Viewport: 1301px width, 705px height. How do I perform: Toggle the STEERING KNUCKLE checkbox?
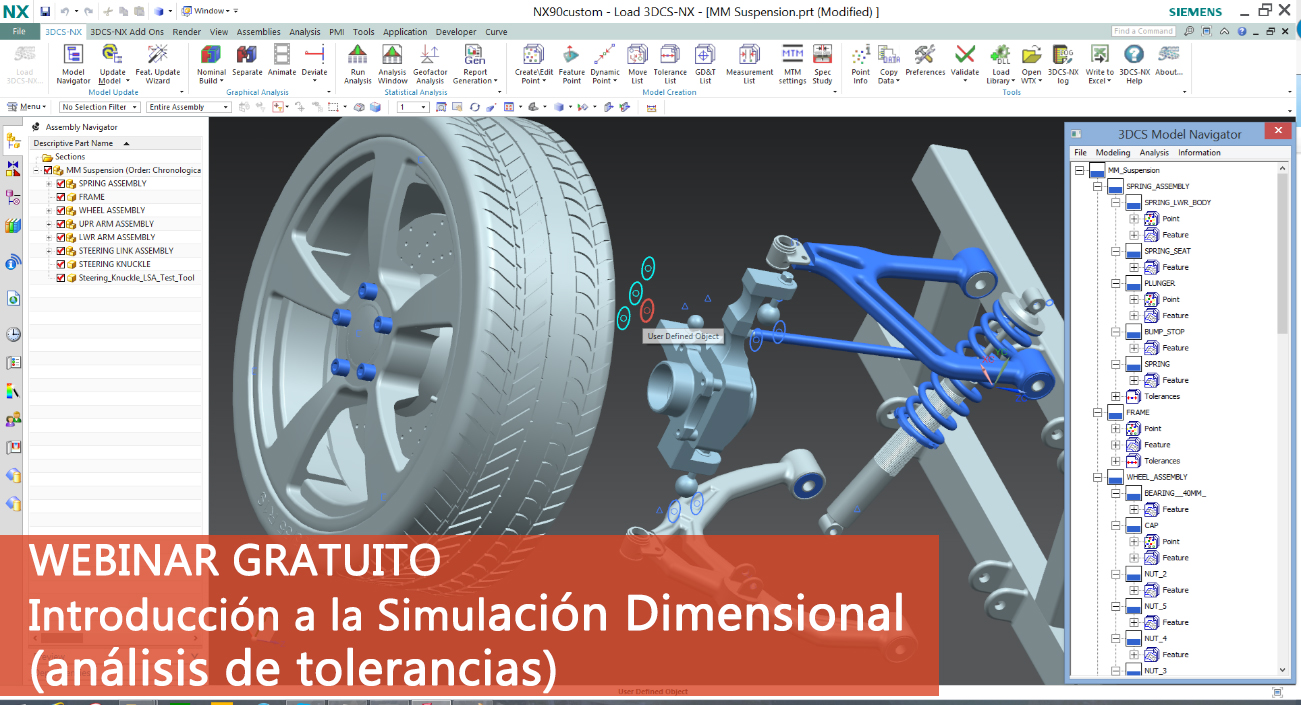tap(61, 264)
